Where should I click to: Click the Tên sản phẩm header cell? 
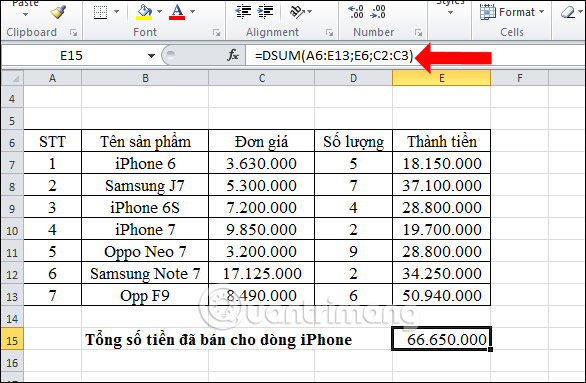tap(145, 141)
